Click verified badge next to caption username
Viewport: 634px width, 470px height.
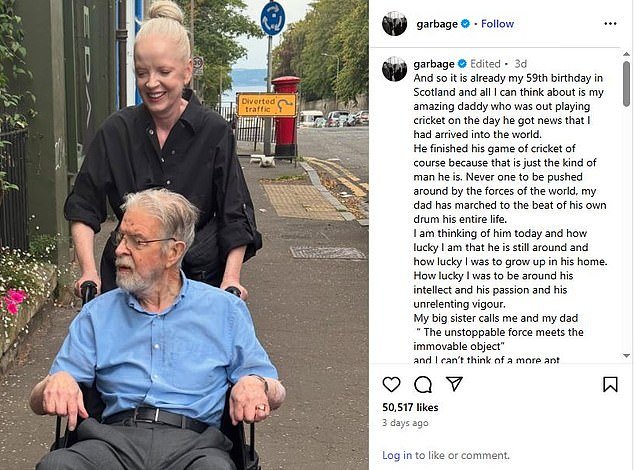coord(462,64)
